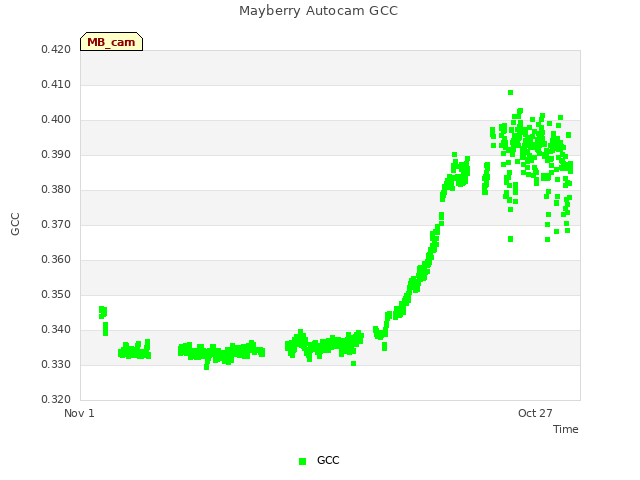This screenshot has width=640, height=480.
Task: Click the 0.380 y-axis label
Action: click(x=56, y=189)
